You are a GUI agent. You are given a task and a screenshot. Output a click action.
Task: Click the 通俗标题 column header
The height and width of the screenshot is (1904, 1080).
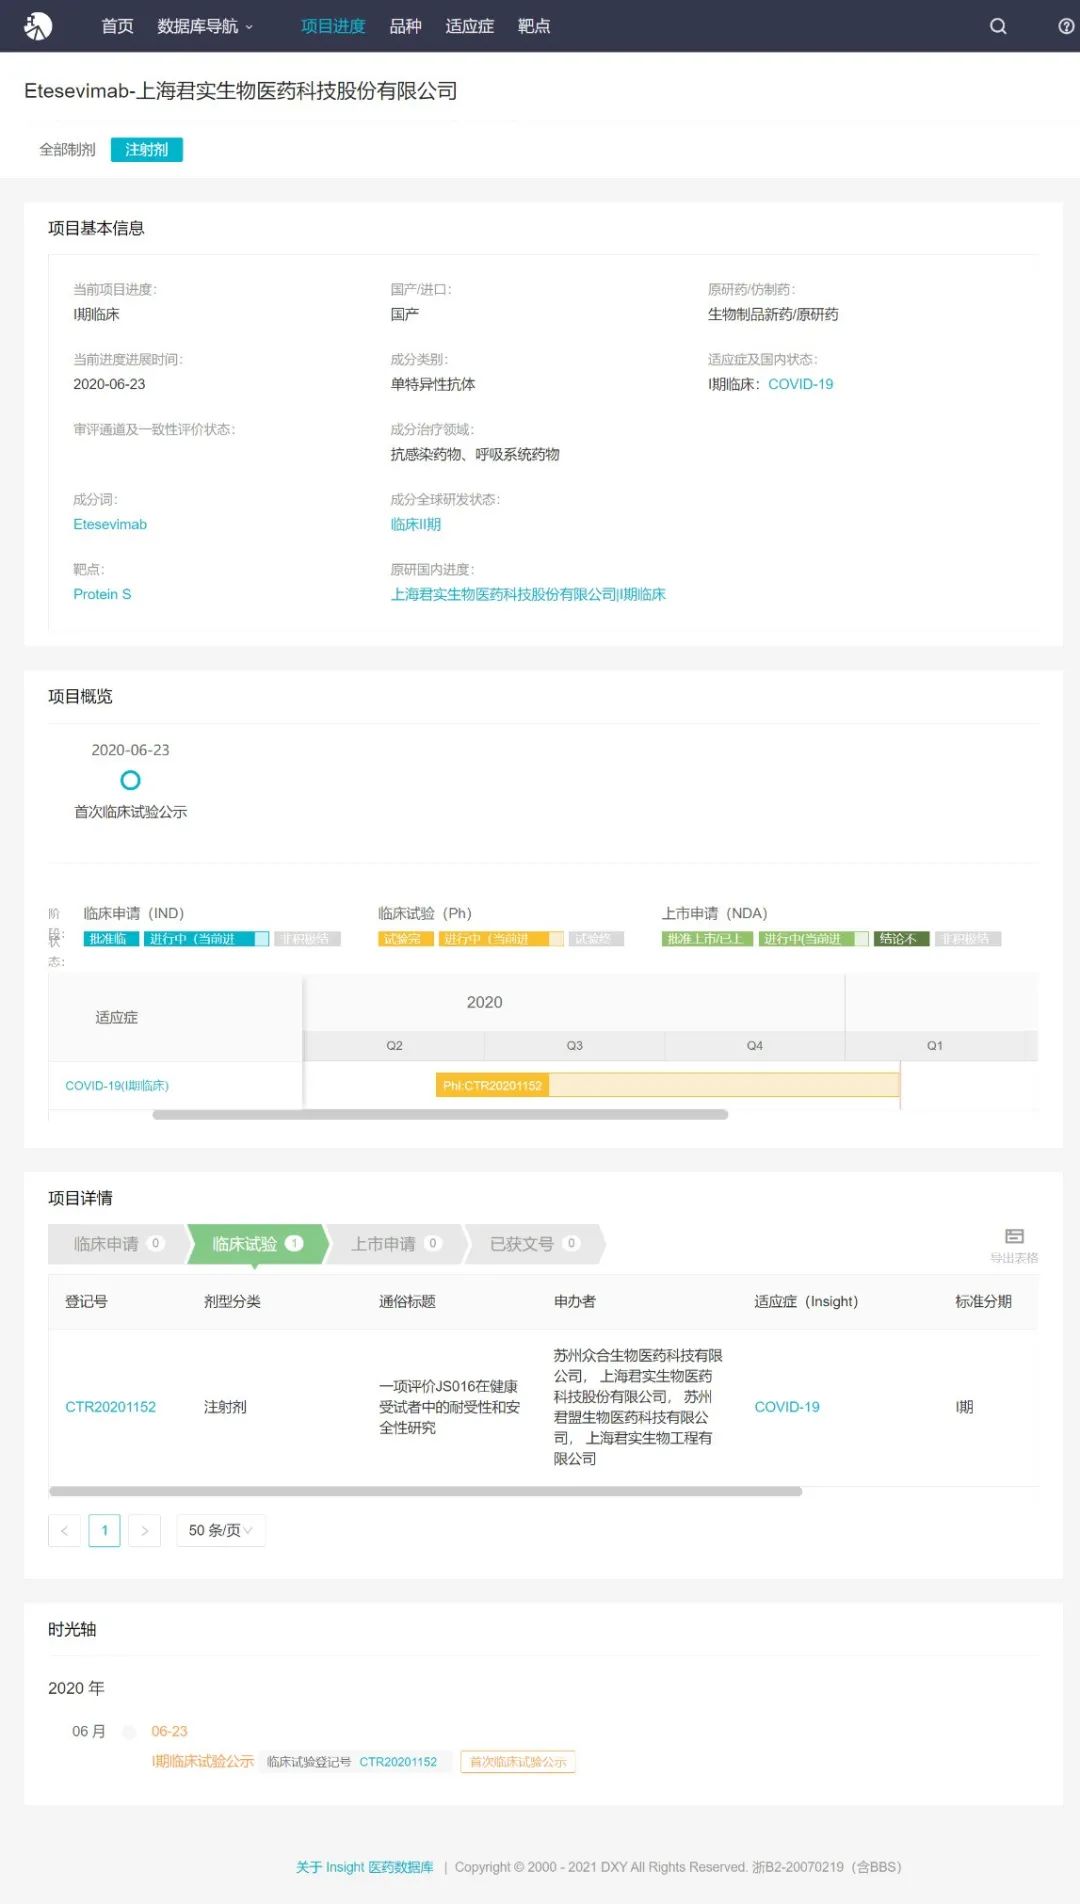click(407, 1301)
